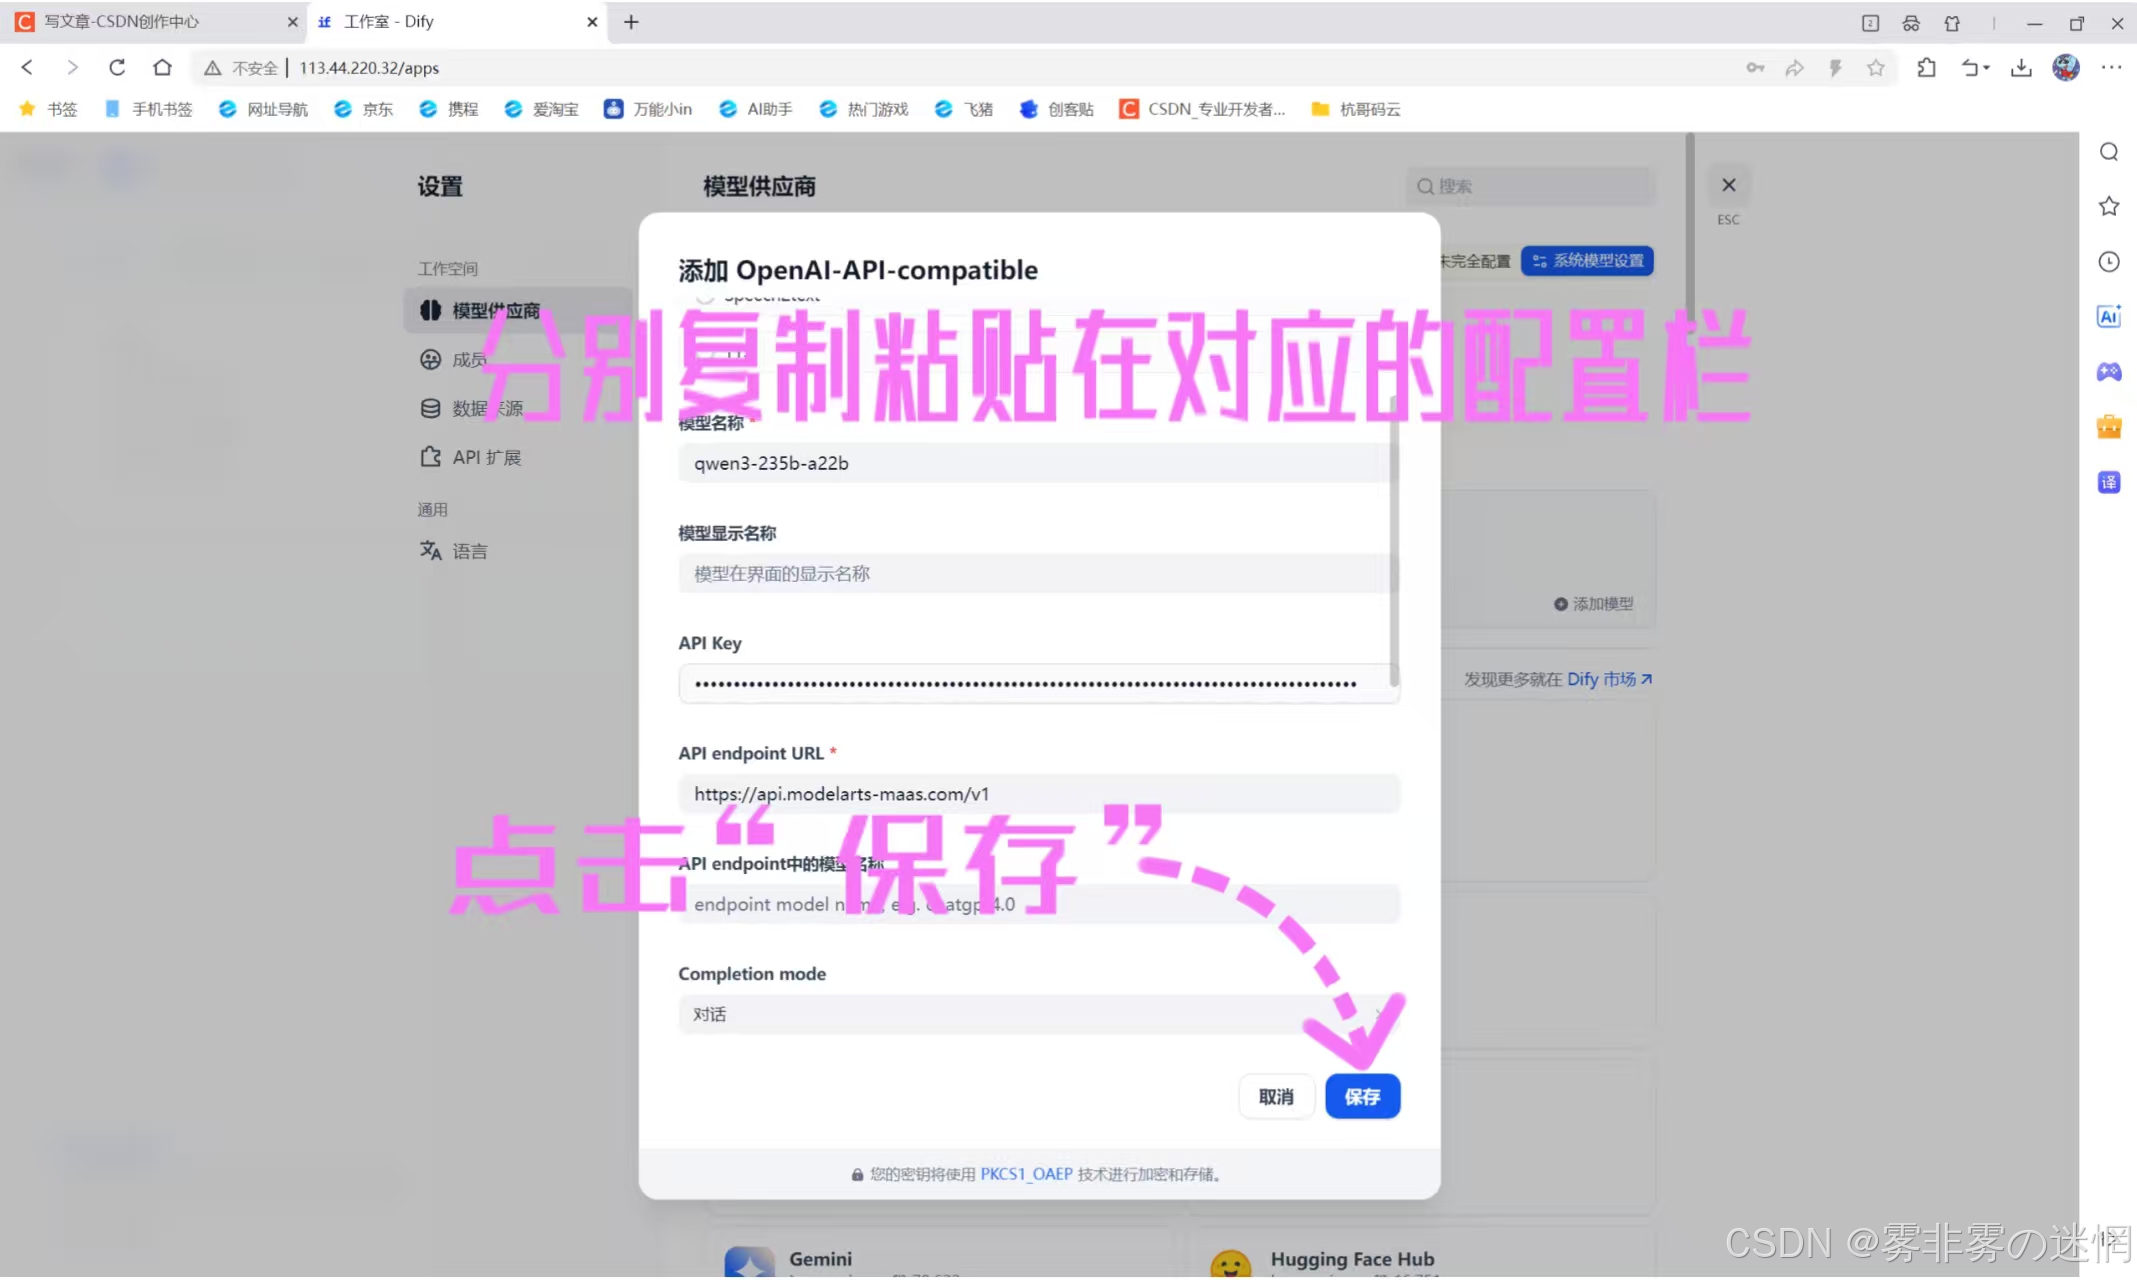This screenshot has height=1280, width=2137.
Task: Open sidebar toolbox icon
Action: [x=2109, y=427]
